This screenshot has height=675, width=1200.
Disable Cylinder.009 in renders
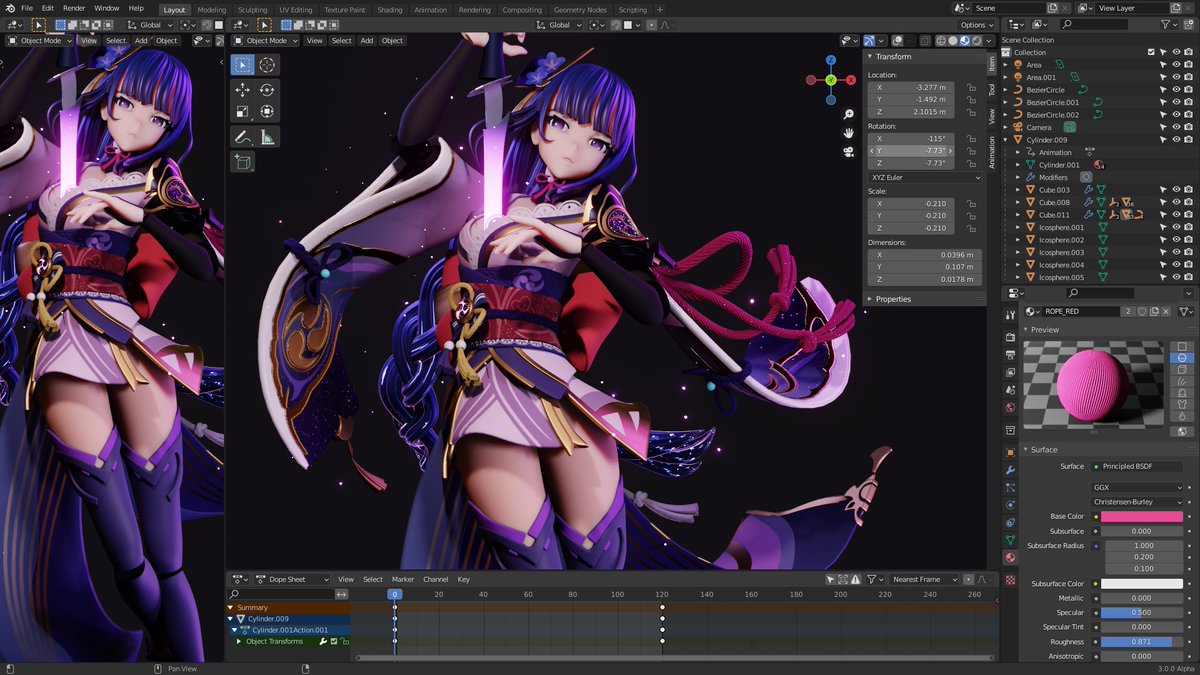(1188, 140)
